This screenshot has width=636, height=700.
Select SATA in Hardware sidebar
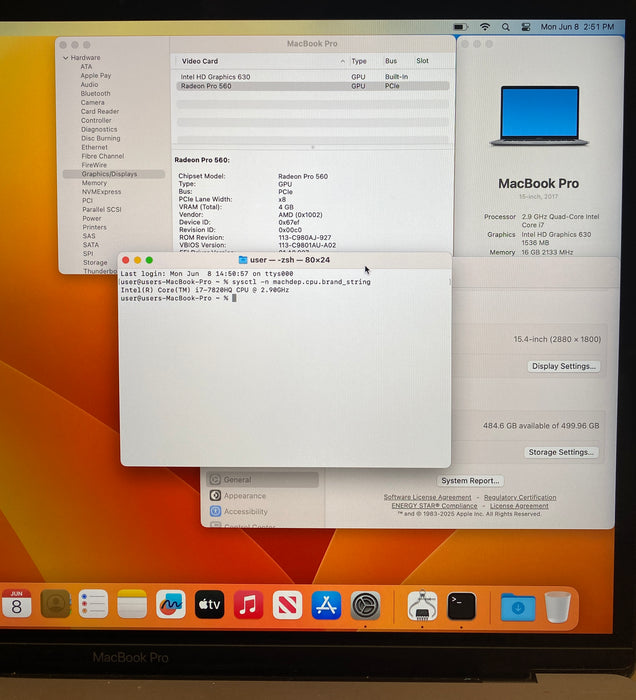(x=91, y=245)
